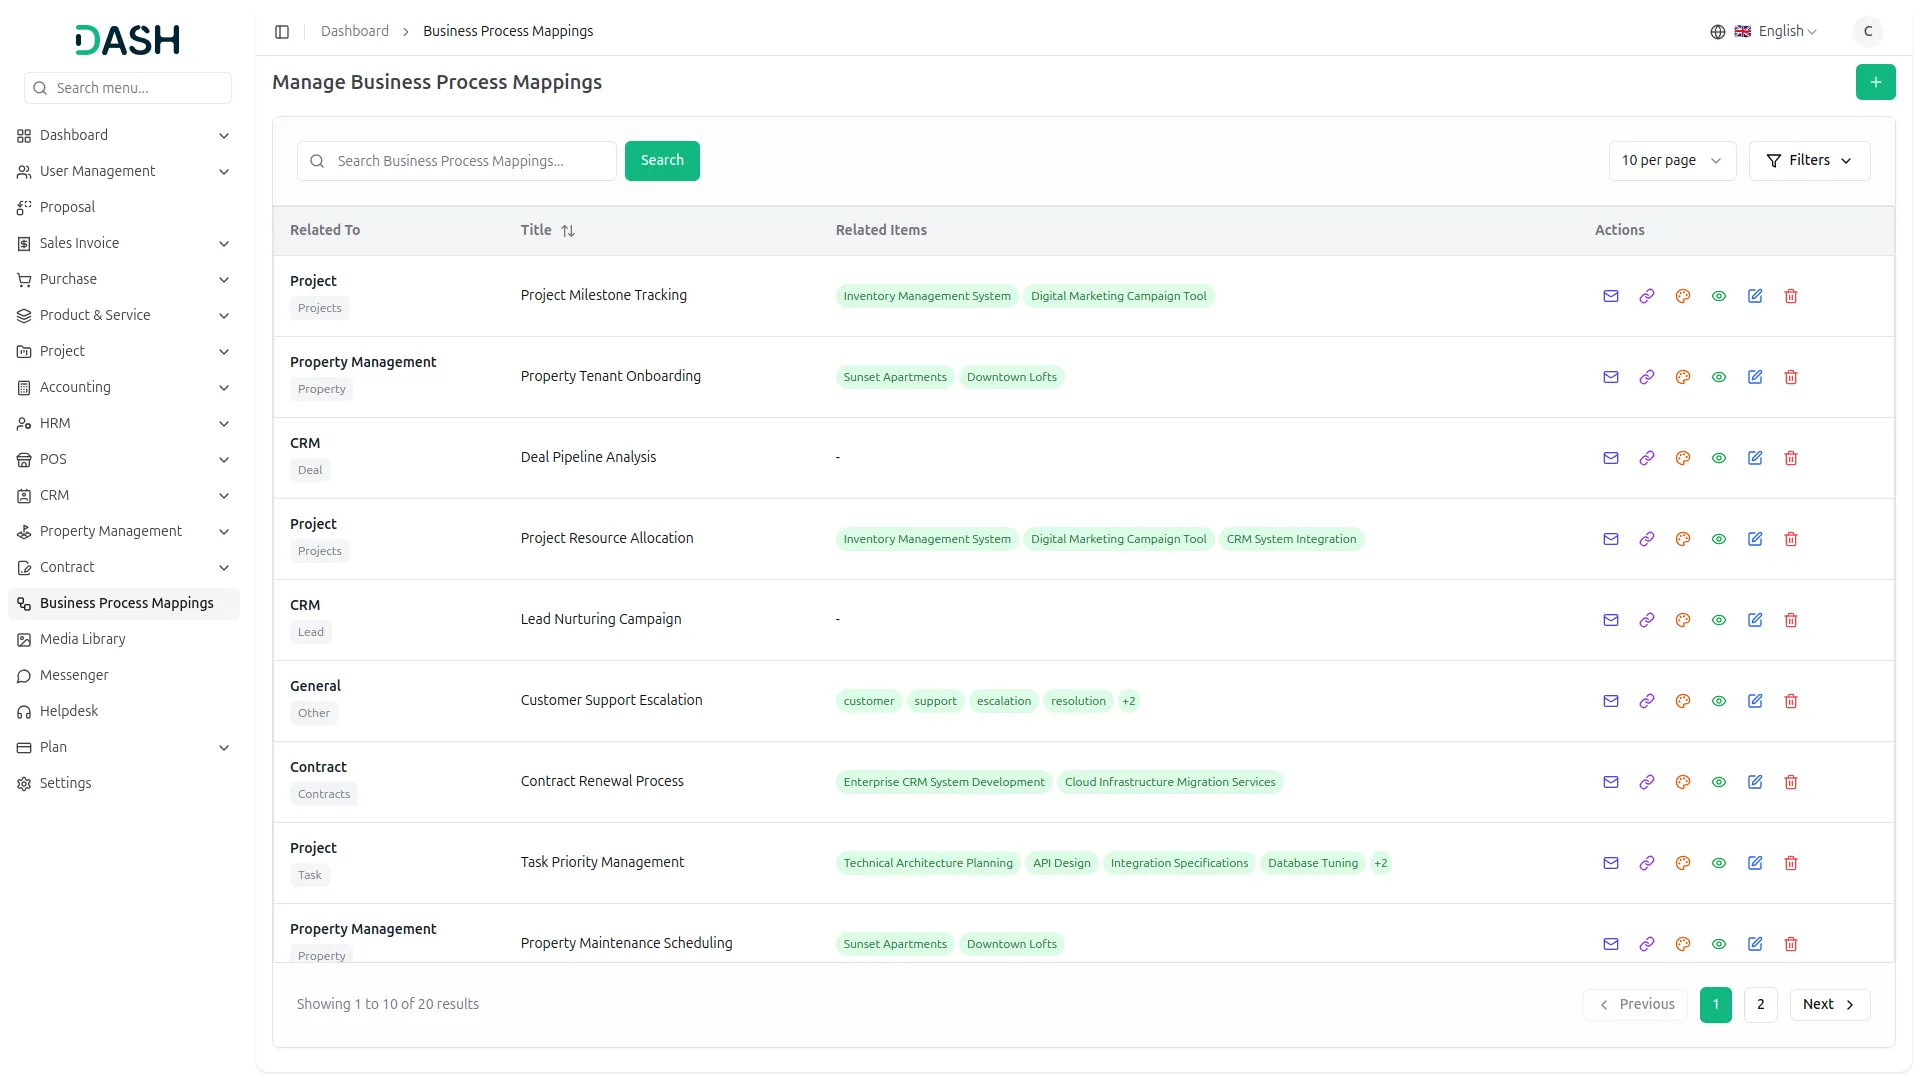View Customer Support Escalation via eye icon
The width and height of the screenshot is (1920, 1080).
(x=1718, y=701)
